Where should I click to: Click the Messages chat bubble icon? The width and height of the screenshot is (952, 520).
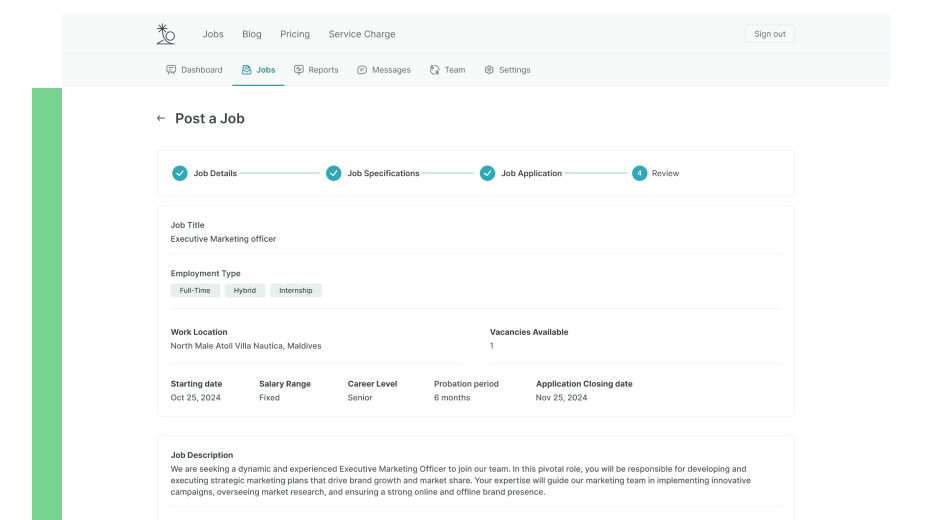(362, 70)
